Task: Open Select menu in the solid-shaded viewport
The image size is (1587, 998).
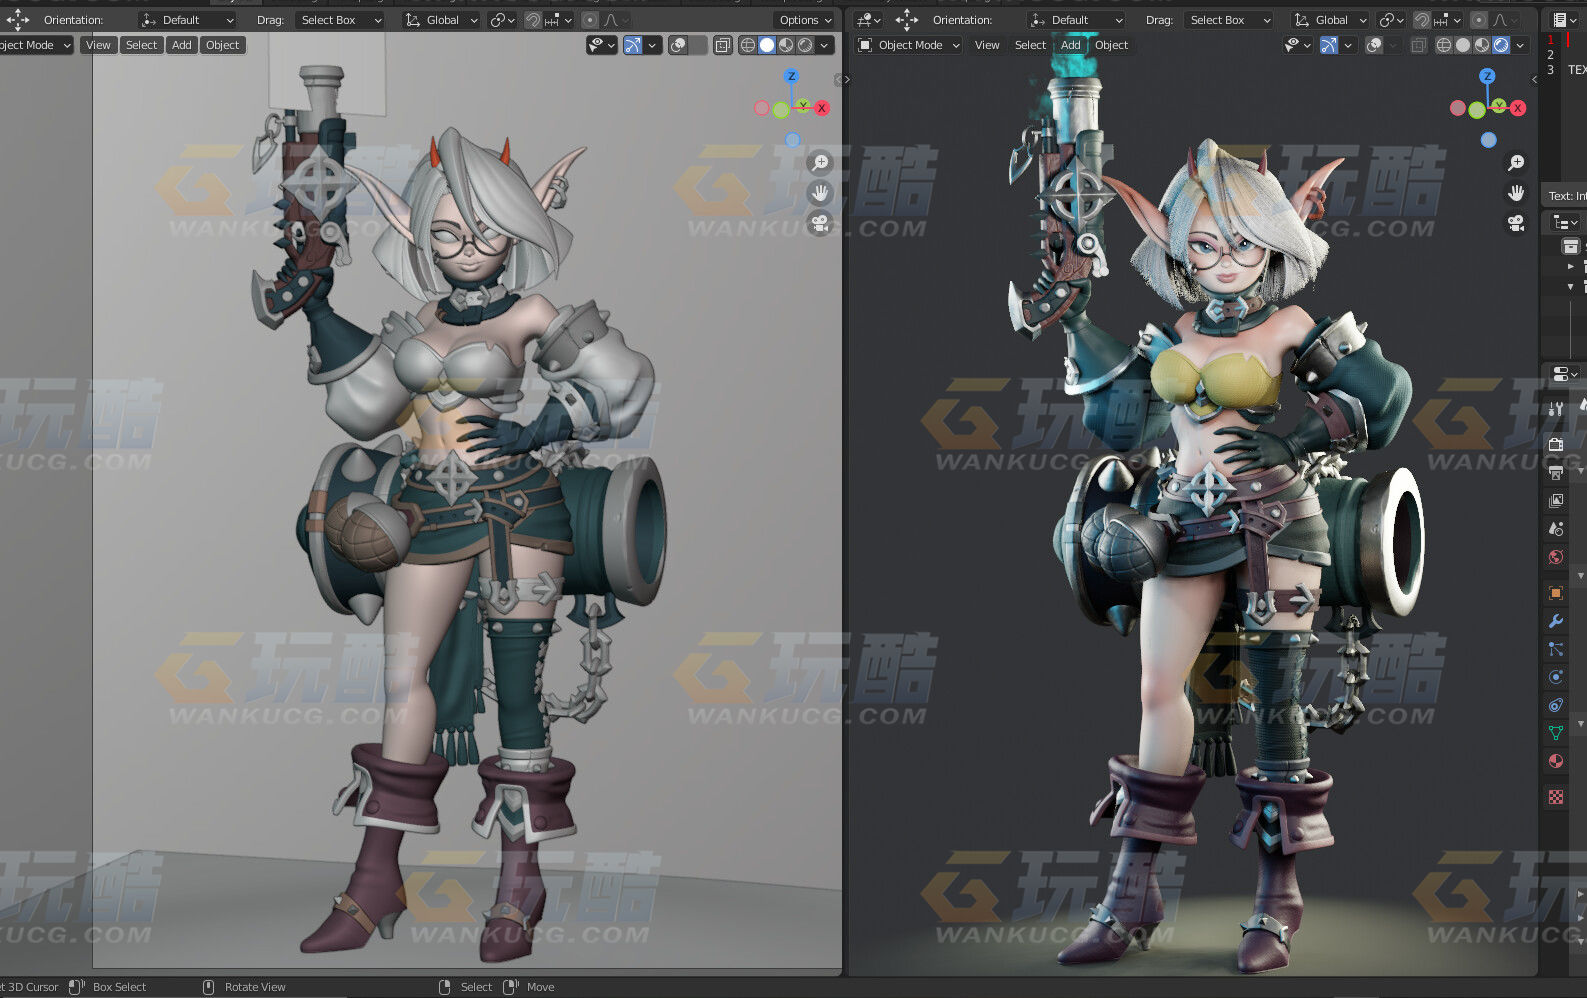Action: pyautogui.click(x=141, y=45)
